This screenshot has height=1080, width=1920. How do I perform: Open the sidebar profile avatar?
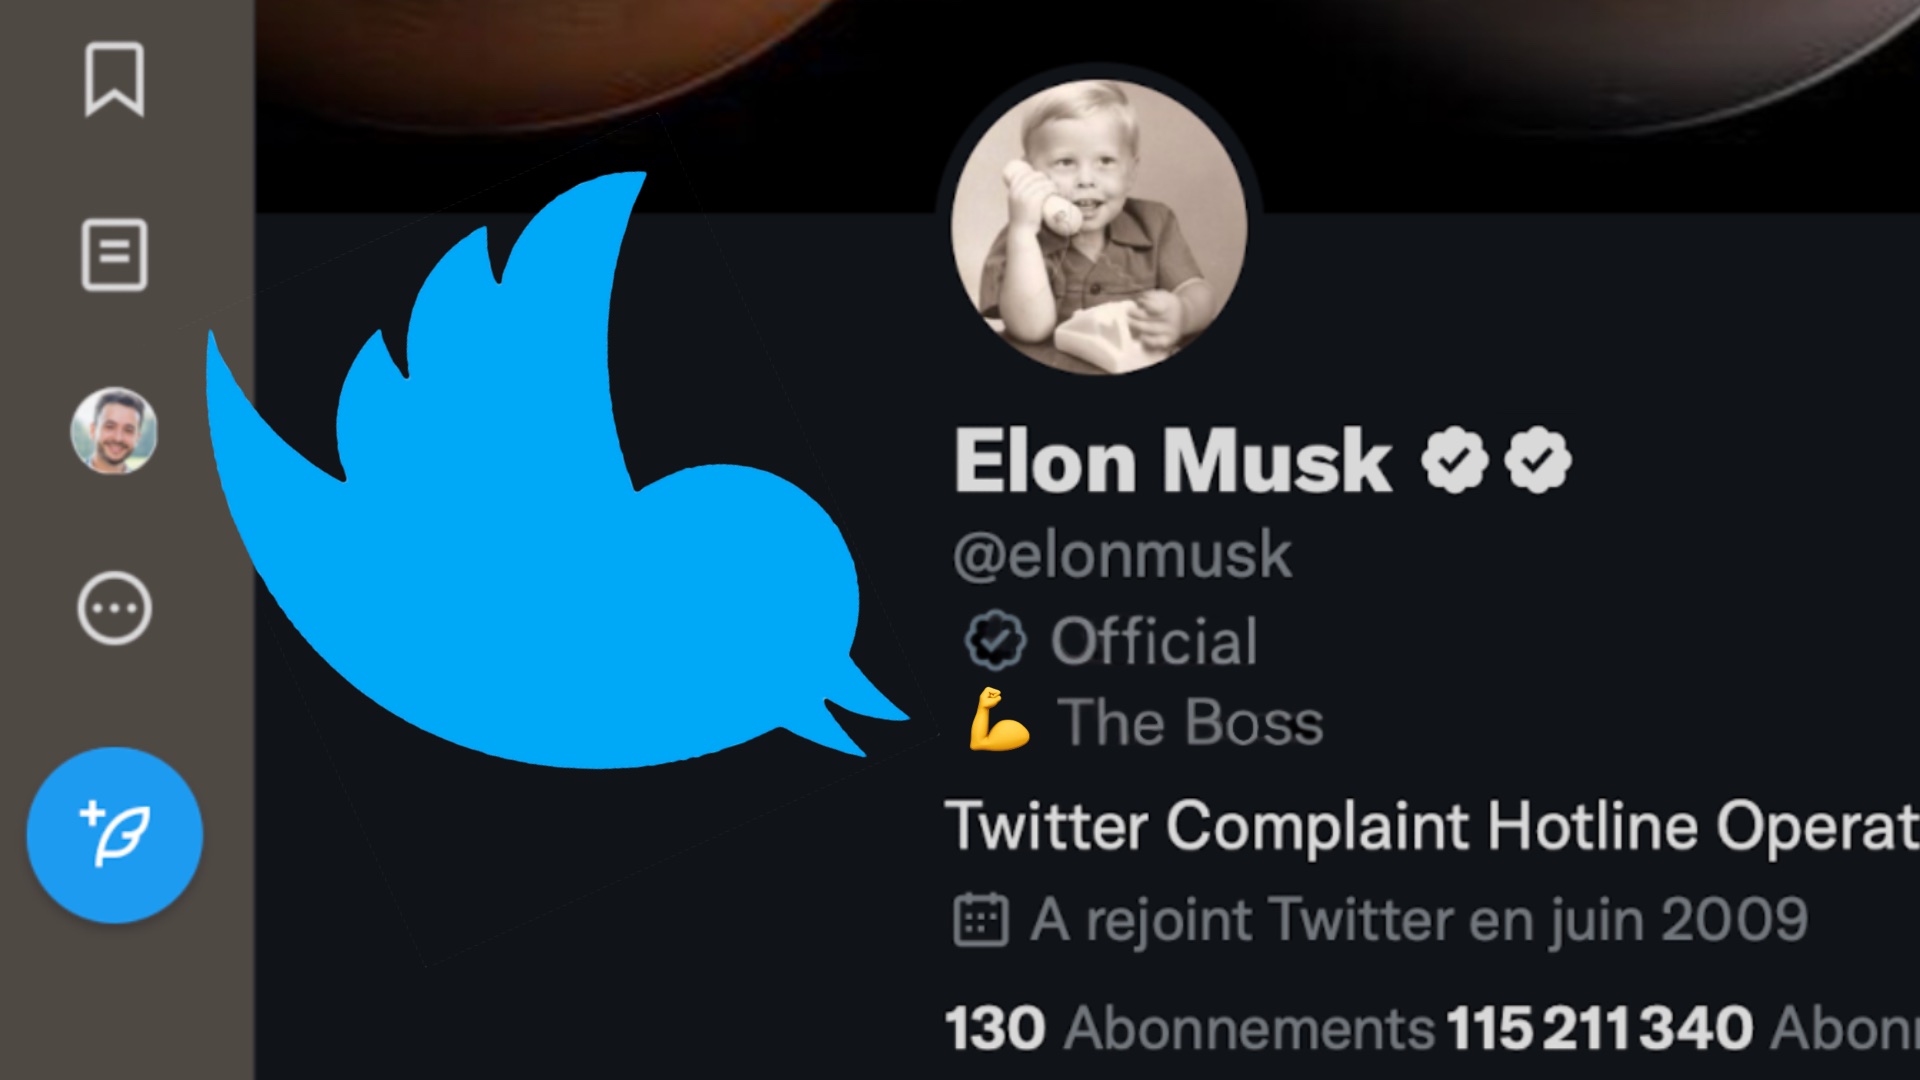(114, 431)
